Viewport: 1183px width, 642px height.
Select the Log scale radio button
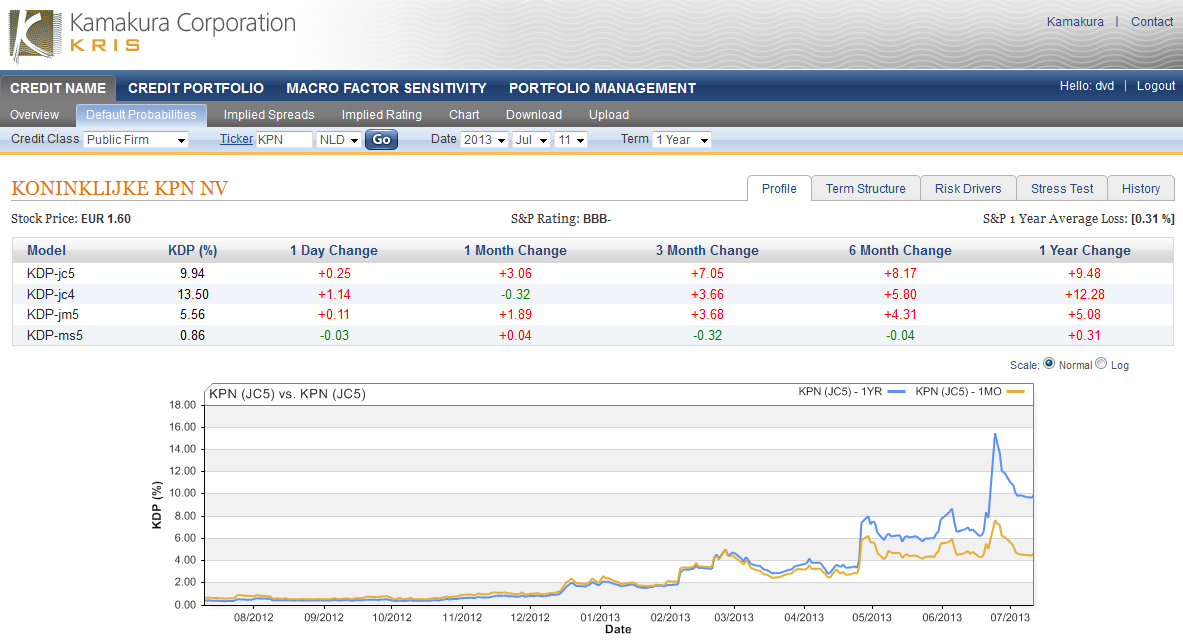[1102, 364]
